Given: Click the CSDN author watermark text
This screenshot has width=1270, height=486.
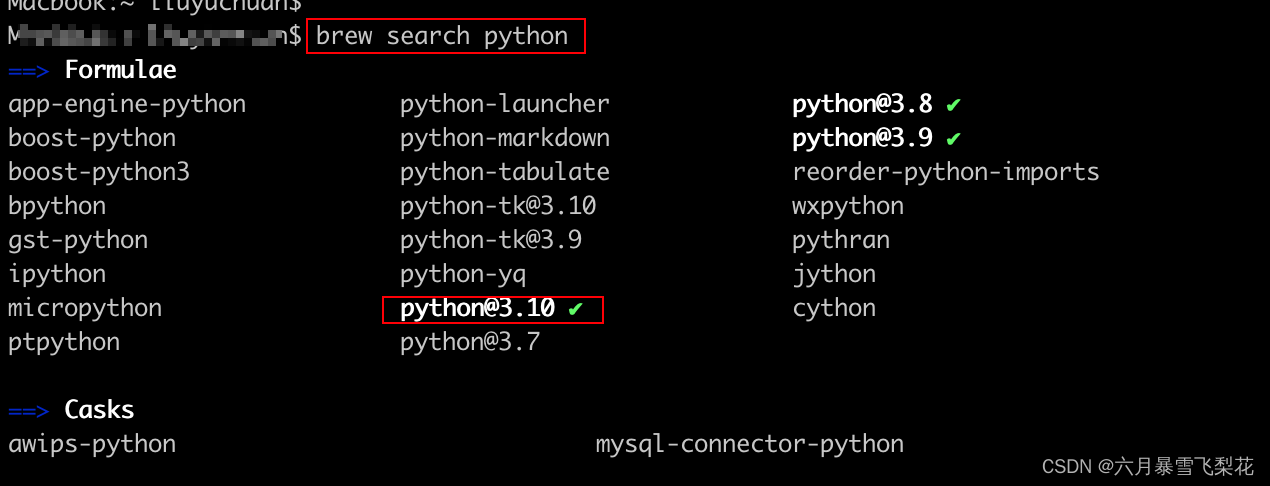Looking at the screenshot, I should (x=1147, y=466).
